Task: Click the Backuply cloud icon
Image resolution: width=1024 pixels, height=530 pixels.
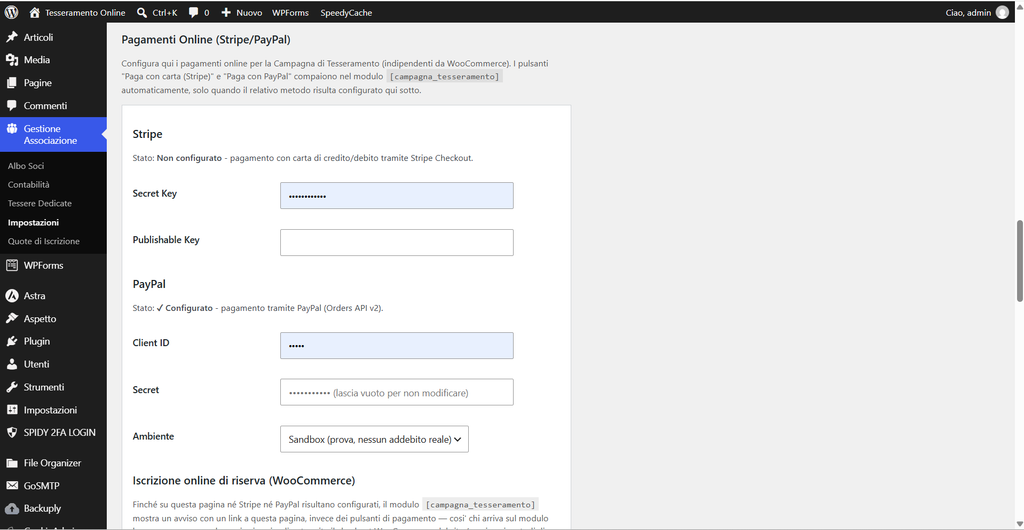Action: pyautogui.click(x=12, y=508)
